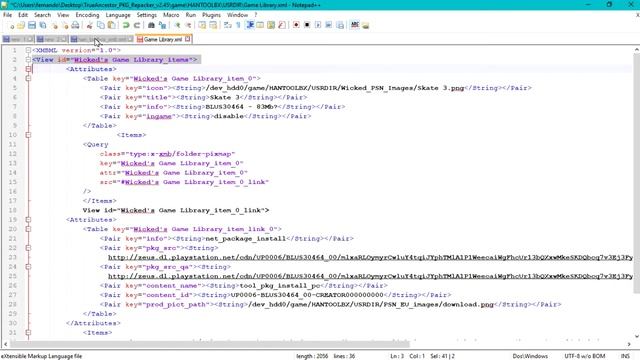
Task: Collapse the View block on line 2
Action: point(28,60)
